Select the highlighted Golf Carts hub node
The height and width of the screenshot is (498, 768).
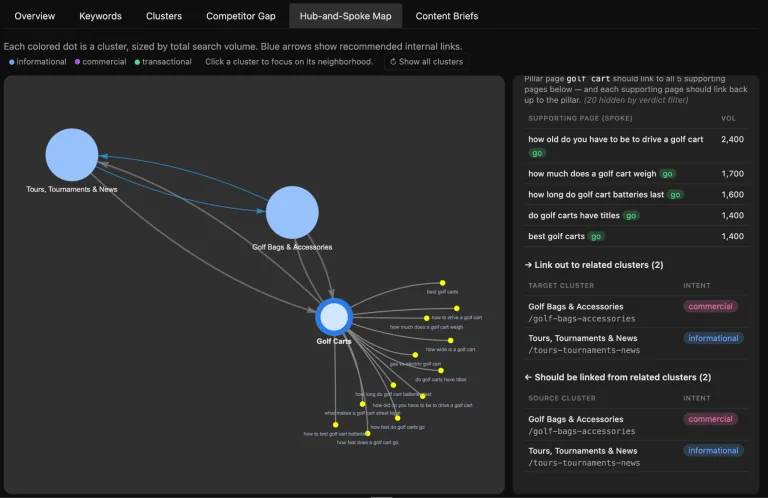tap(334, 317)
